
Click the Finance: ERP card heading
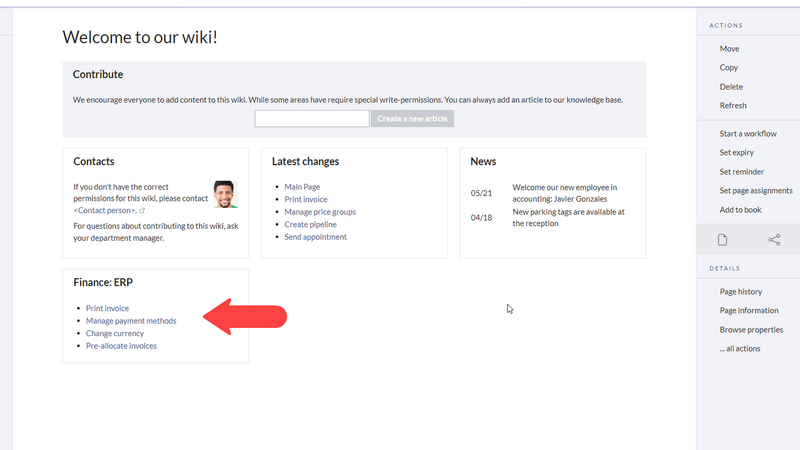103,283
